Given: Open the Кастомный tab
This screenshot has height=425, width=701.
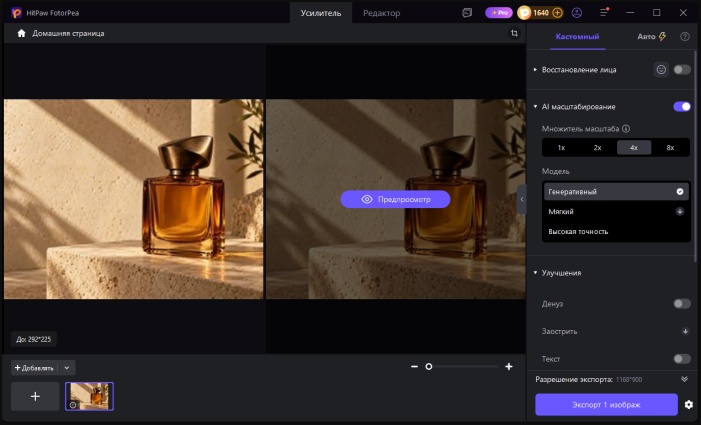Looking at the screenshot, I should click(577, 37).
